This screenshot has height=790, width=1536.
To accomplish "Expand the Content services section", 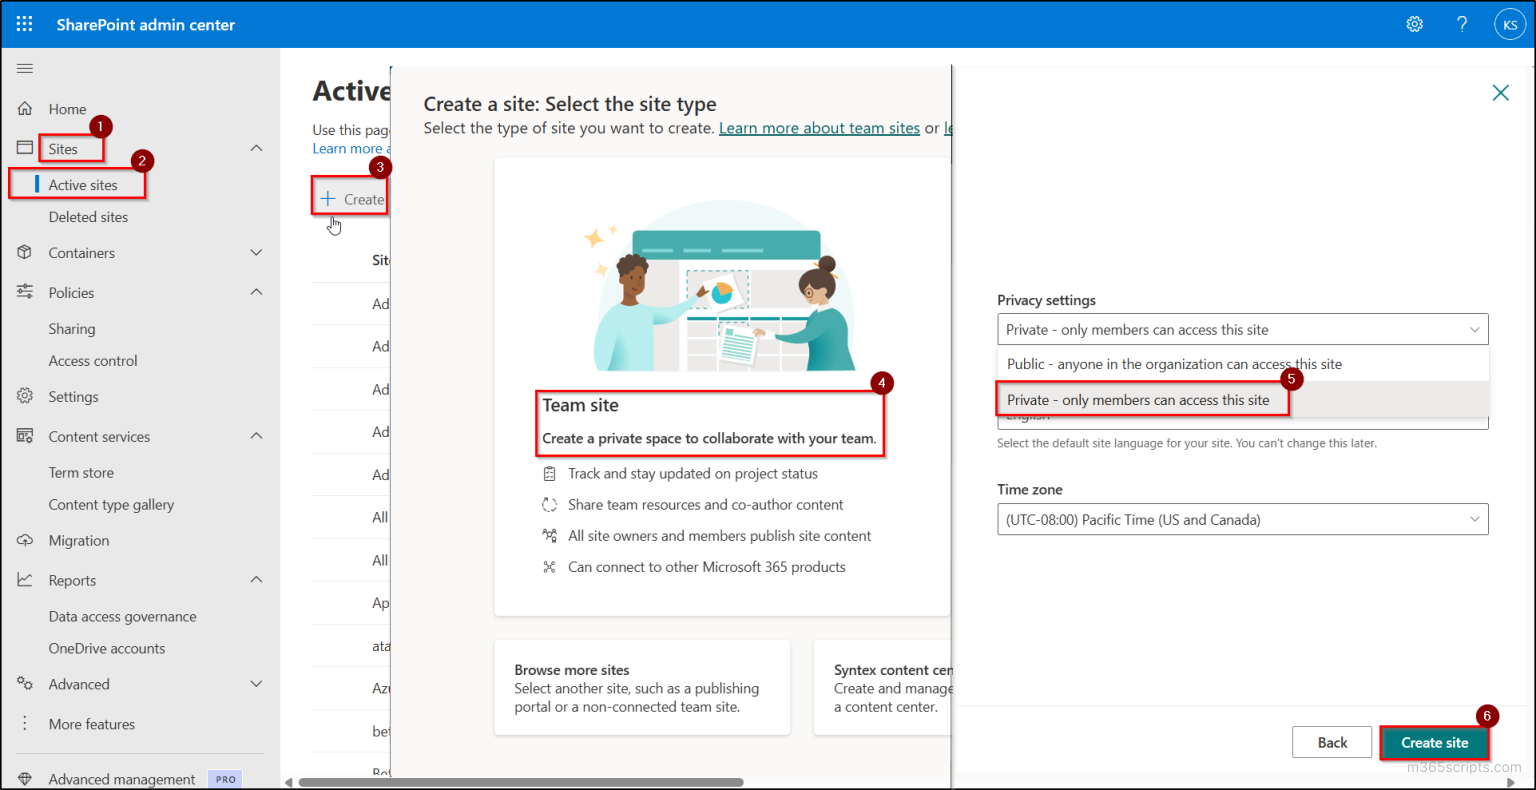I will pos(256,436).
